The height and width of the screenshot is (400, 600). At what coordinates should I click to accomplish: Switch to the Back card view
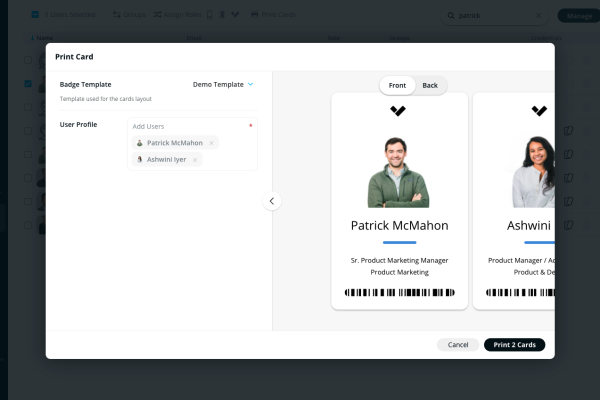430,85
